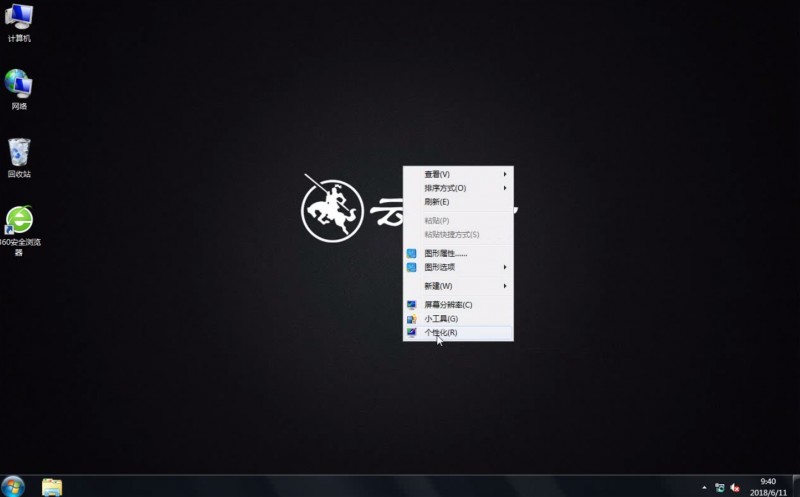Click the 屏幕分辨率 monitor icon
The image size is (800, 497).
pos(412,305)
